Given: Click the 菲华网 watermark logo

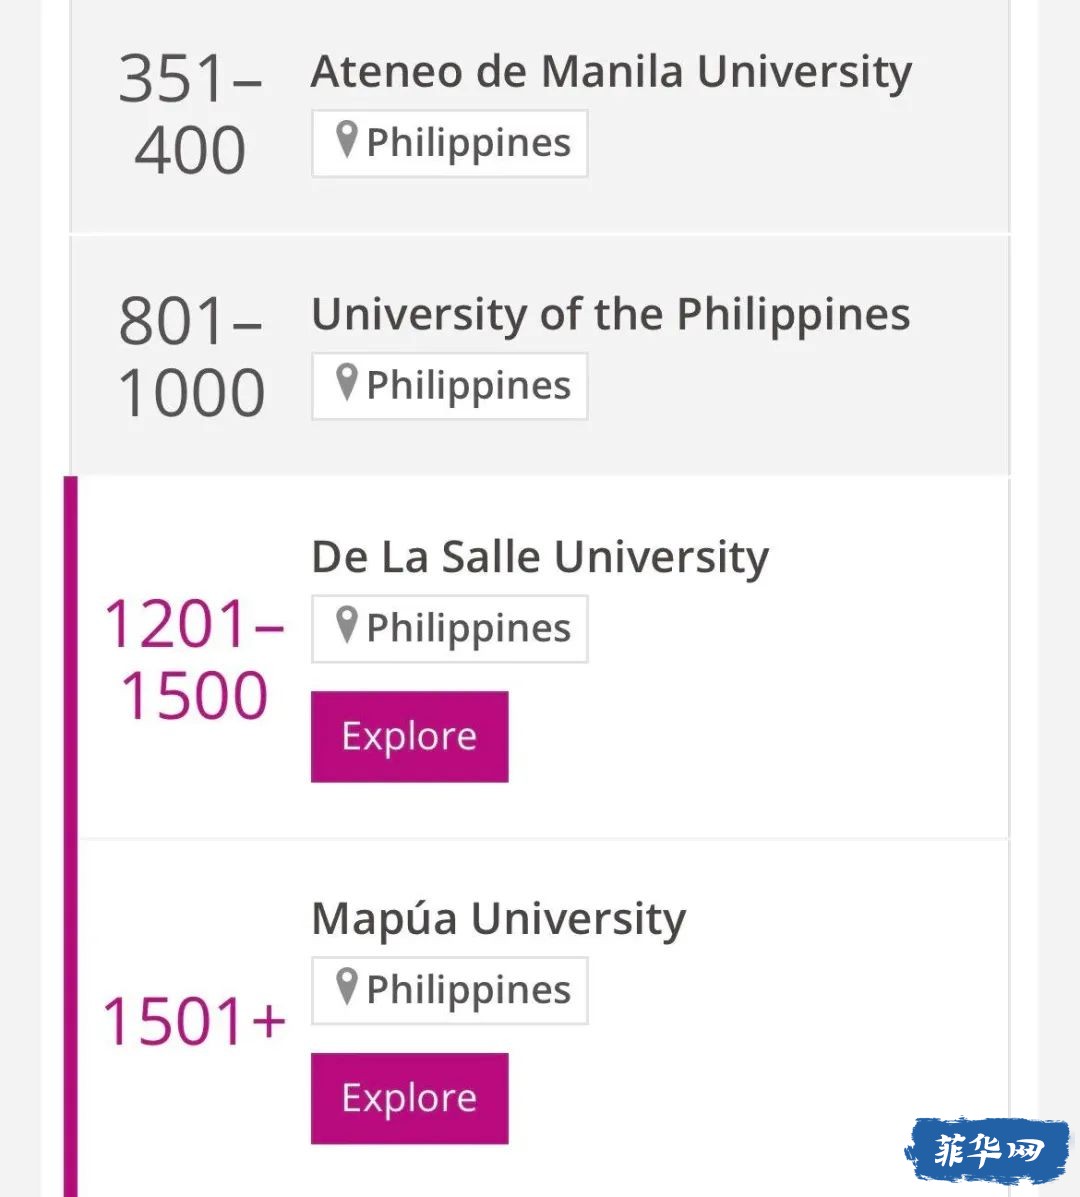Looking at the screenshot, I should 988,1150.
